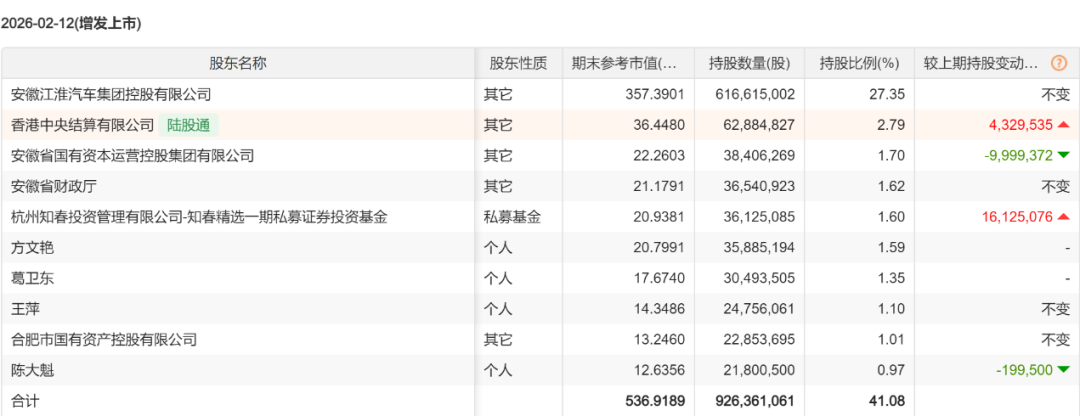Click holding ratio 1.10
The image size is (1080, 416).
(892, 309)
